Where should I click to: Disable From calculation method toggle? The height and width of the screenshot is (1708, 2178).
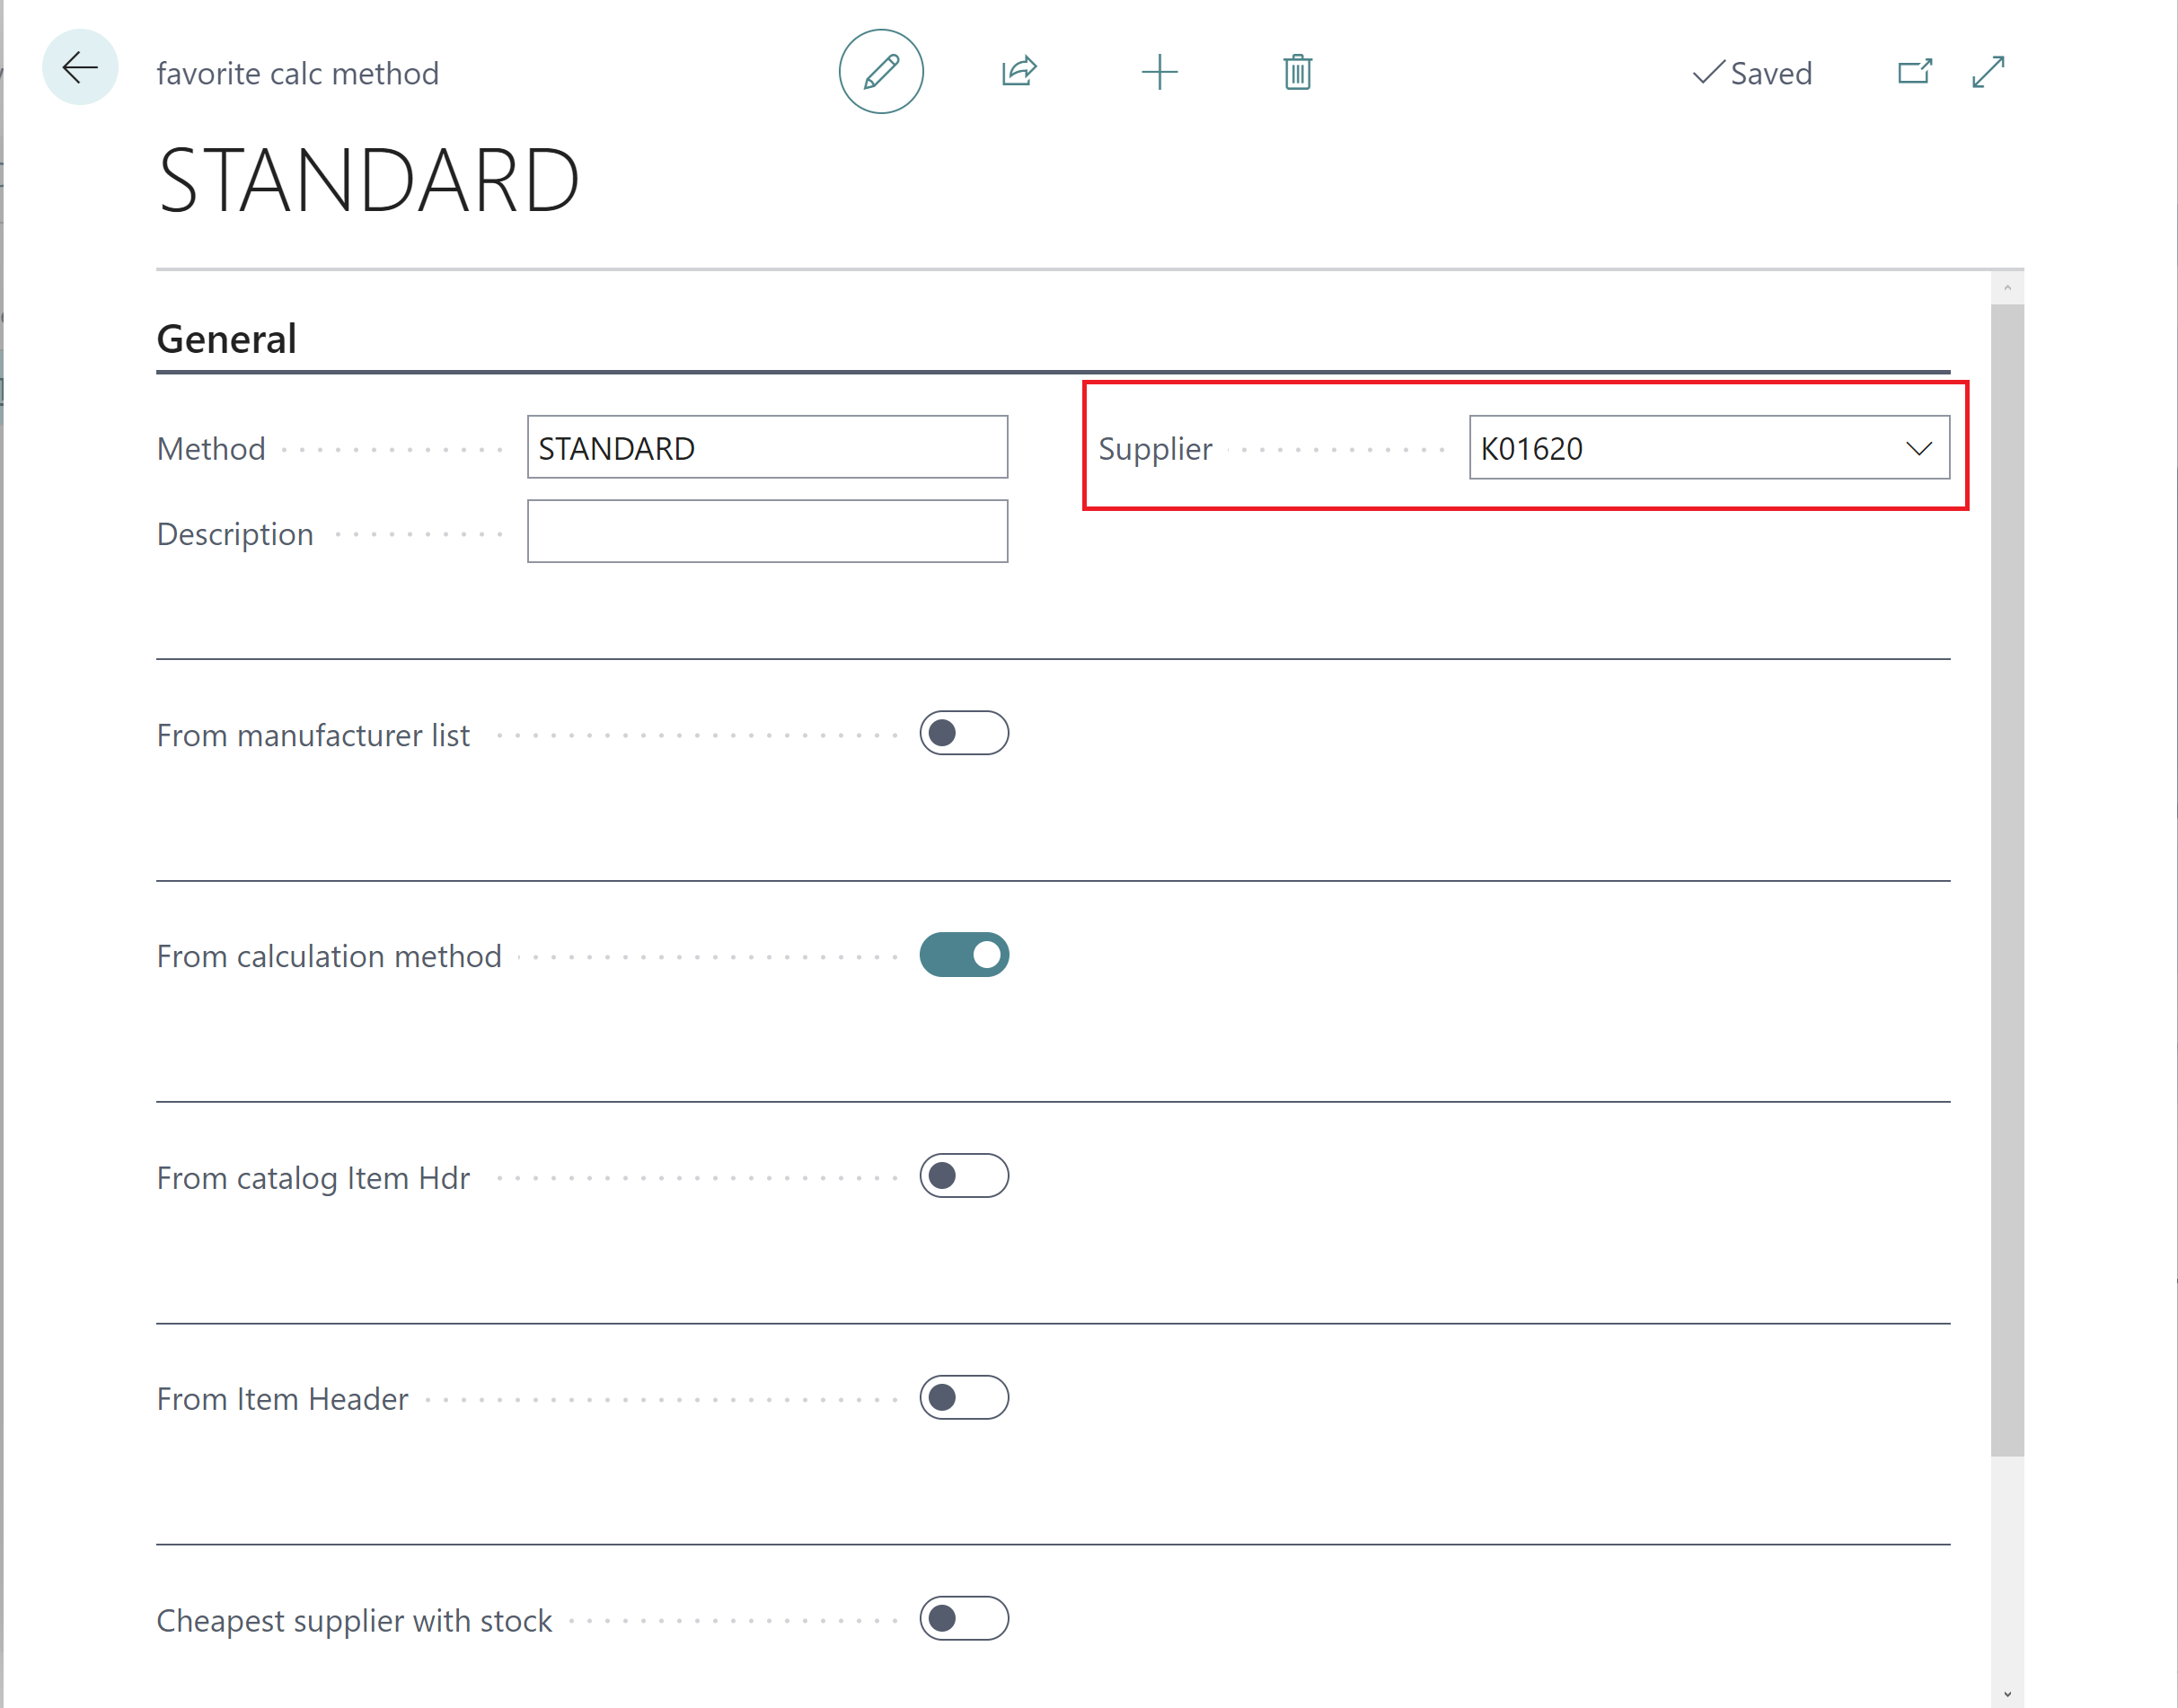964,955
